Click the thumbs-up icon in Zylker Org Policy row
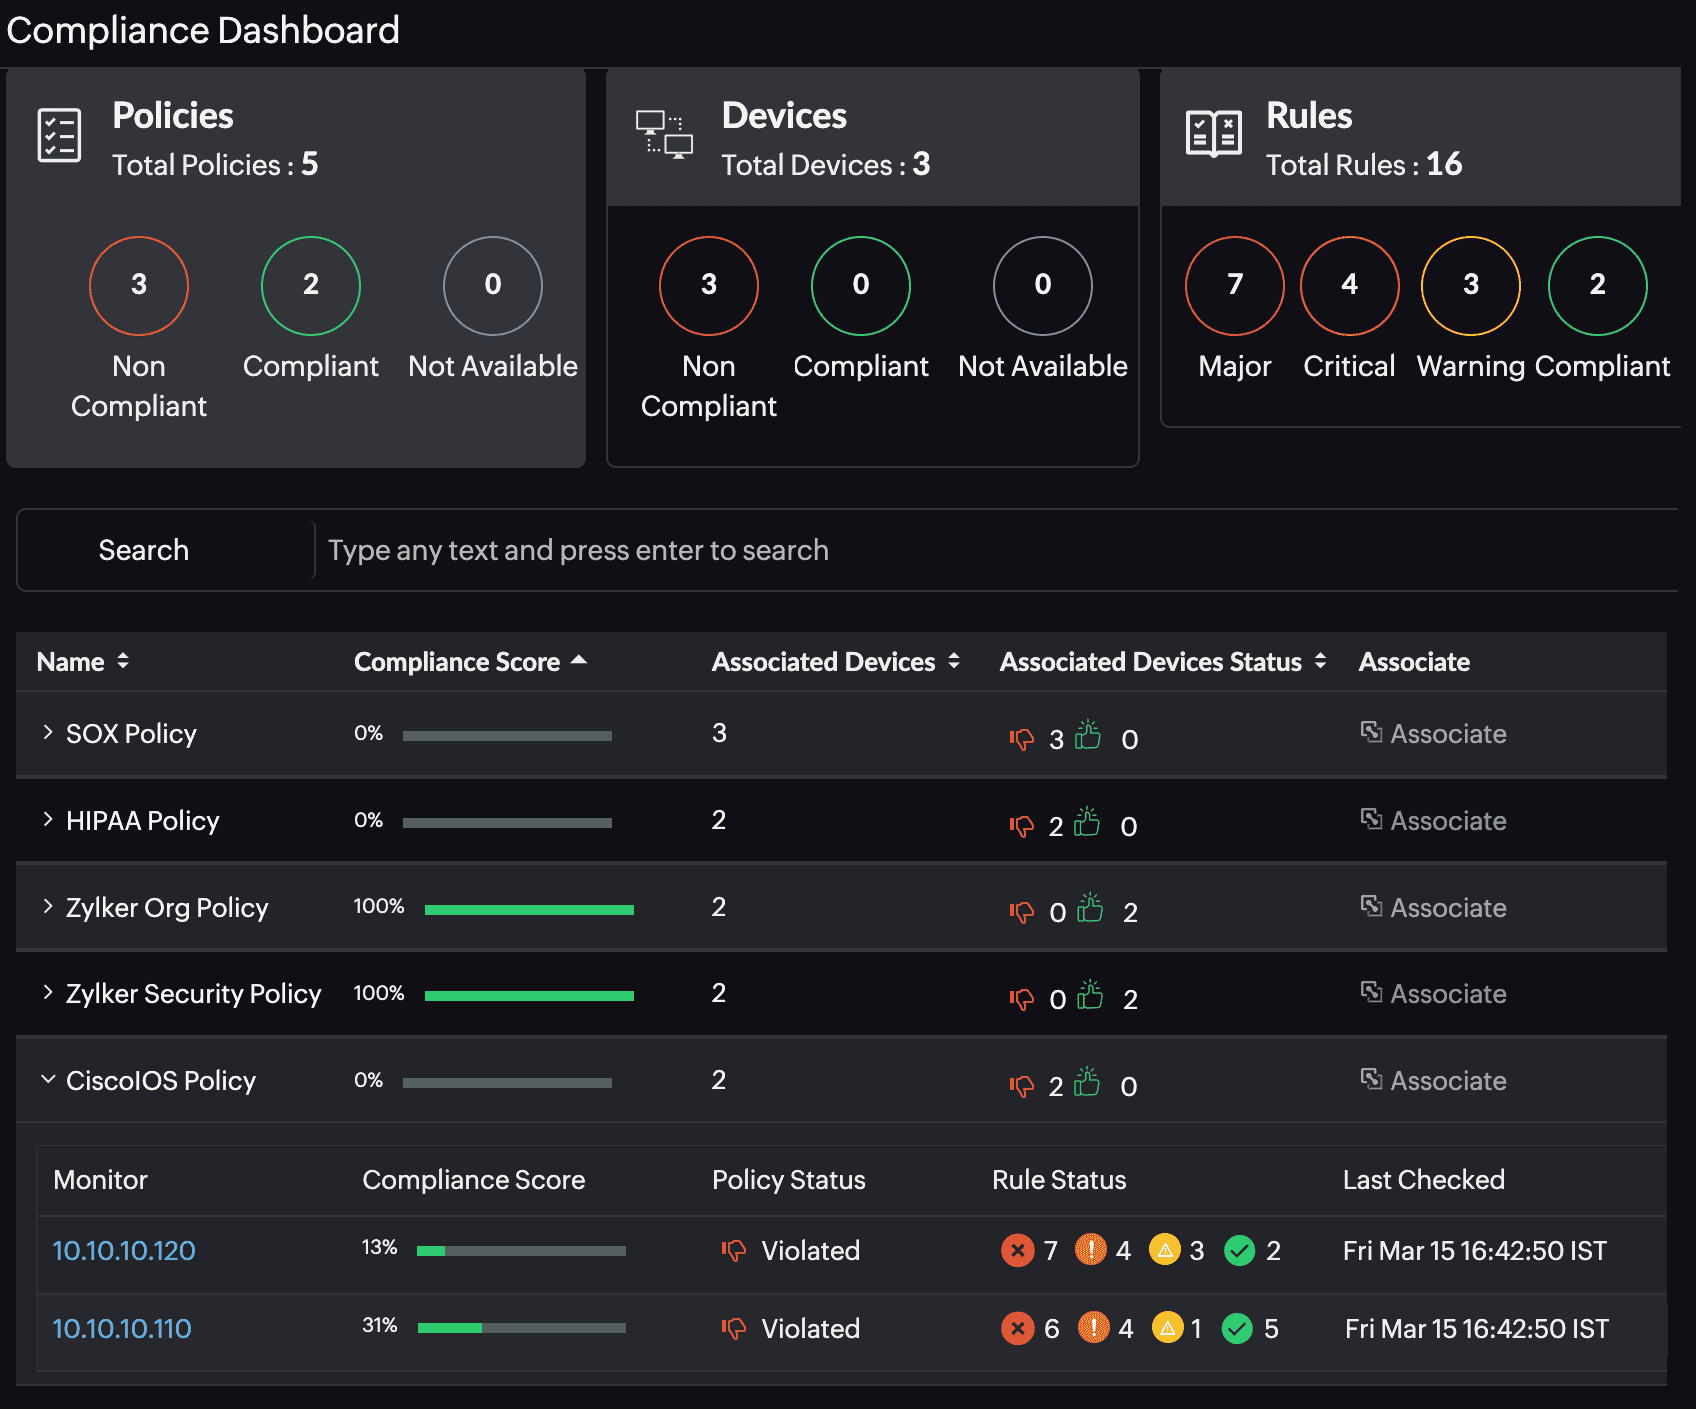Image resolution: width=1696 pixels, height=1409 pixels. [x=1090, y=908]
